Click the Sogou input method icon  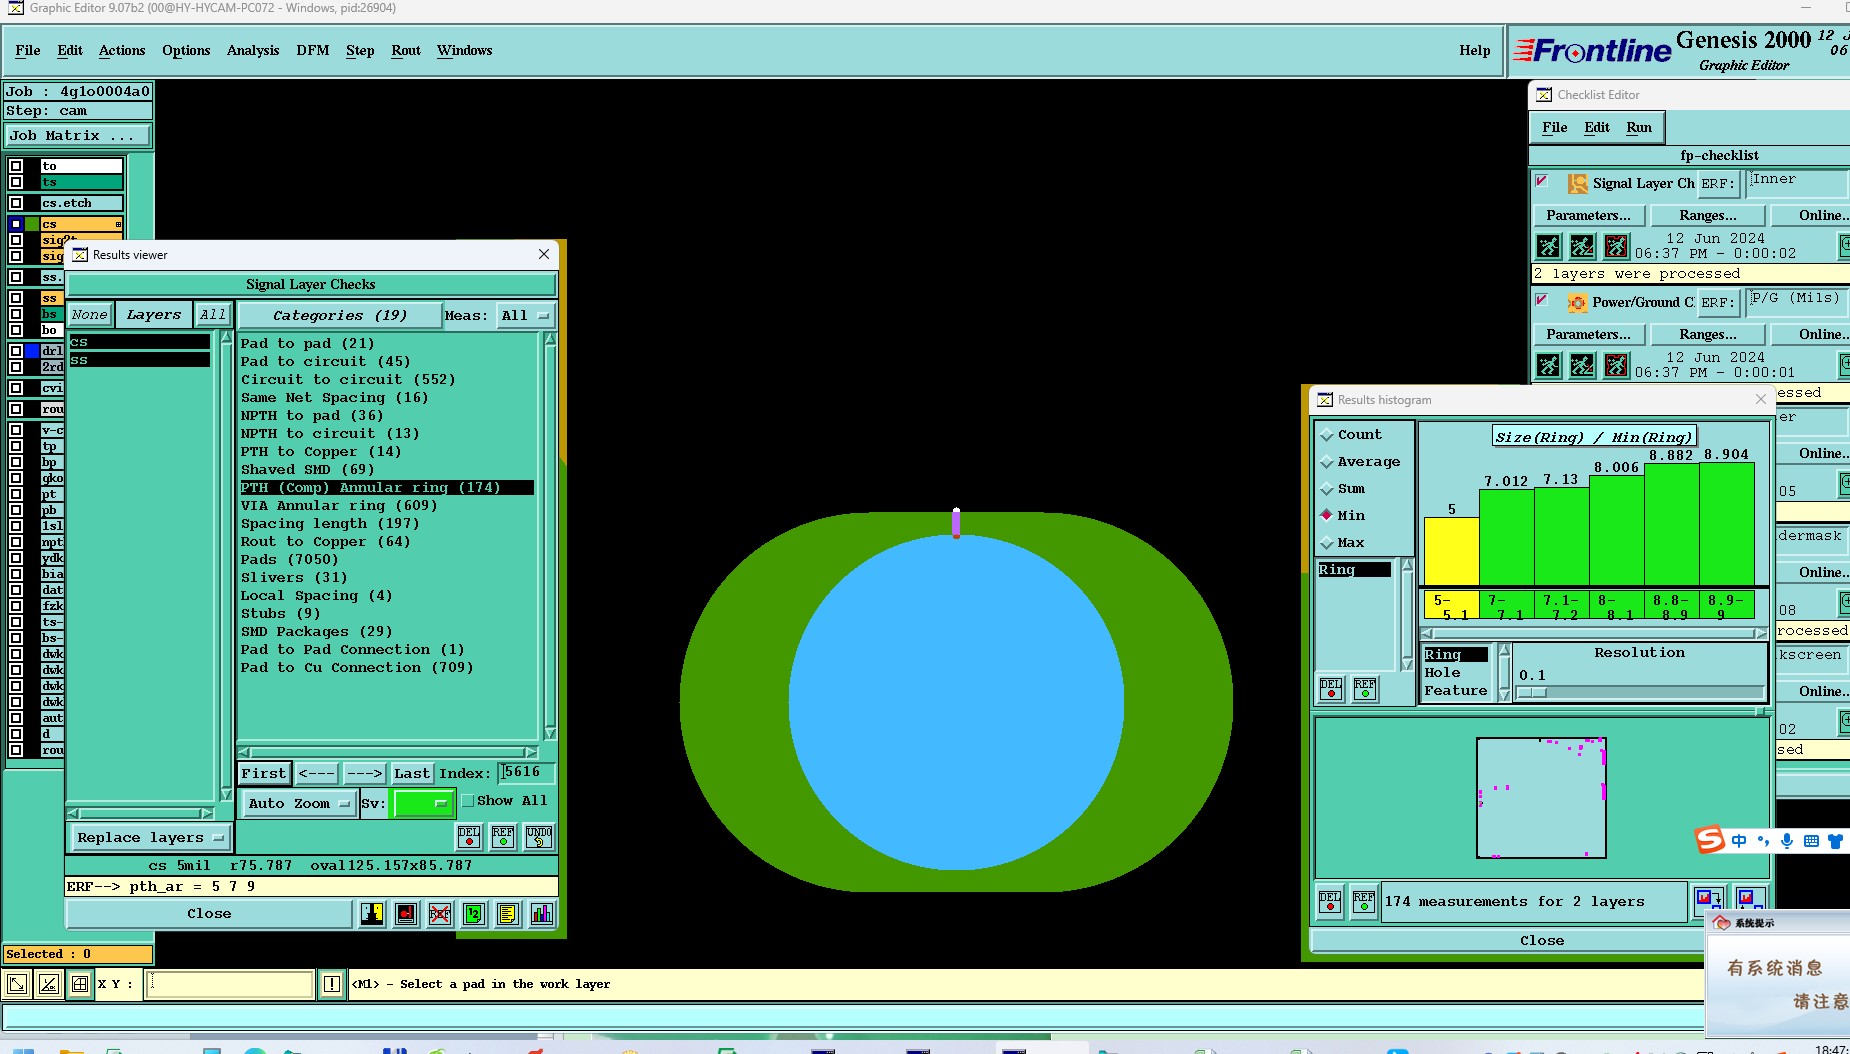tap(1710, 840)
